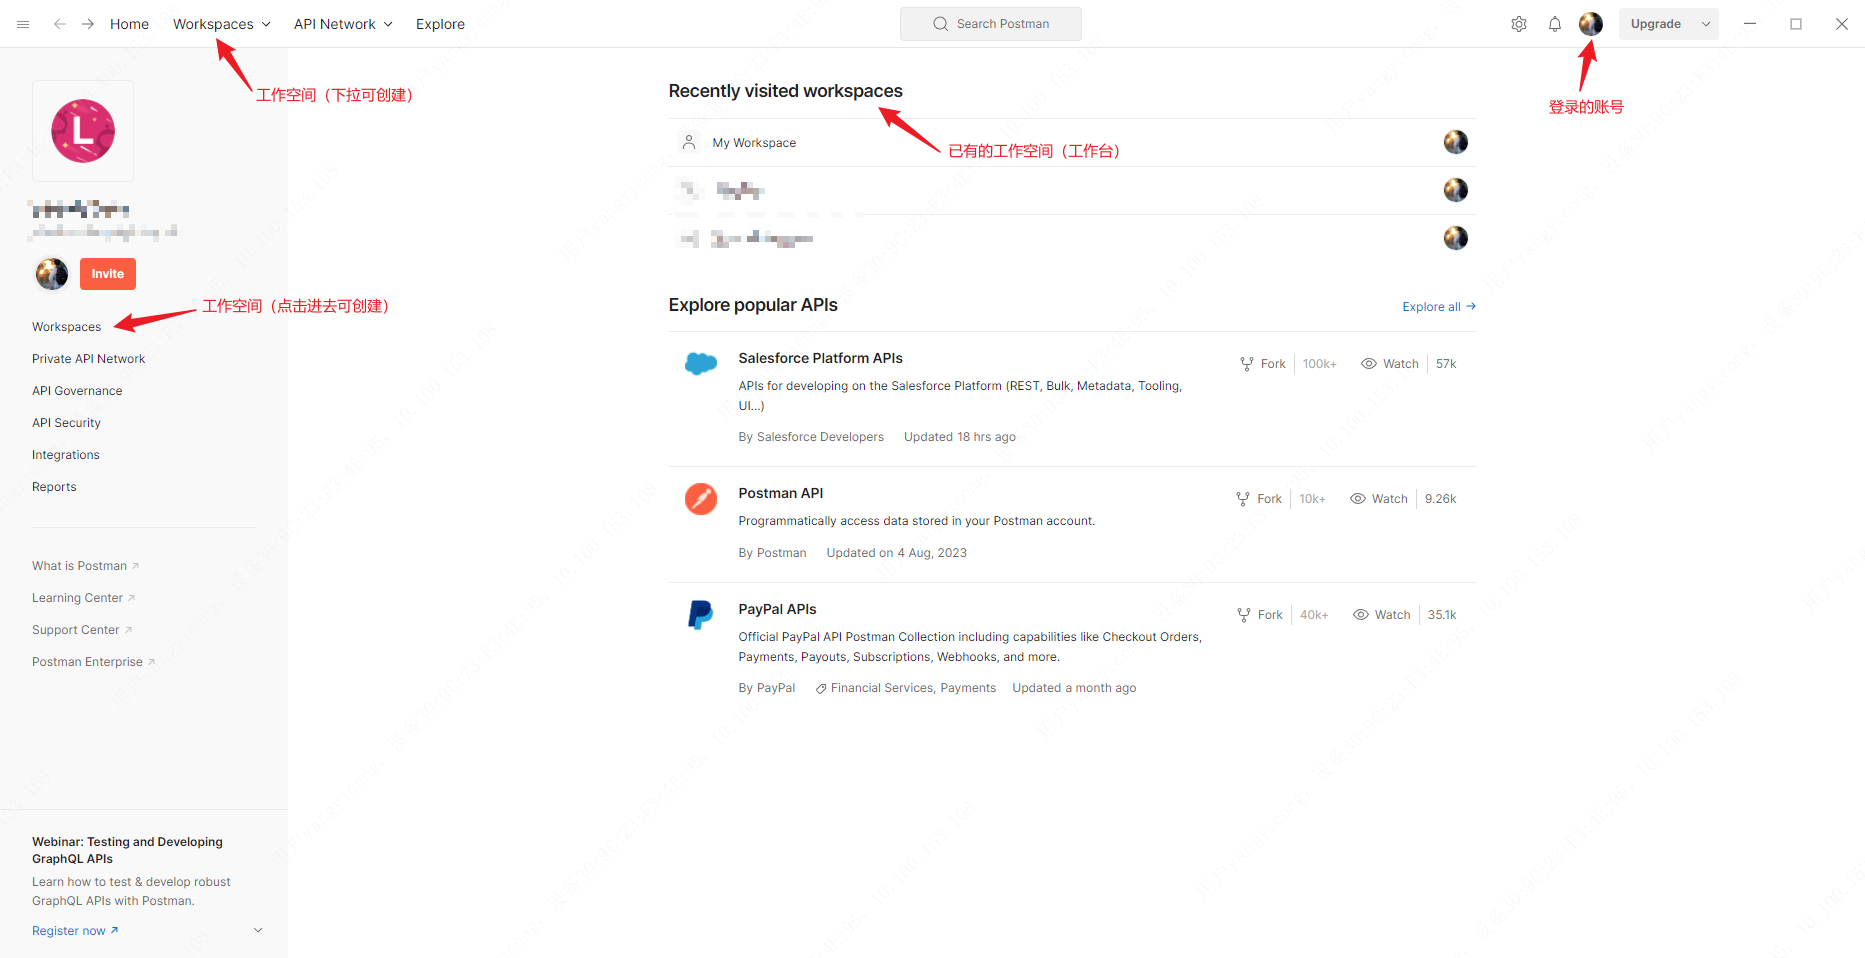Minimize the Postman window
1865x958 pixels.
[1750, 24]
